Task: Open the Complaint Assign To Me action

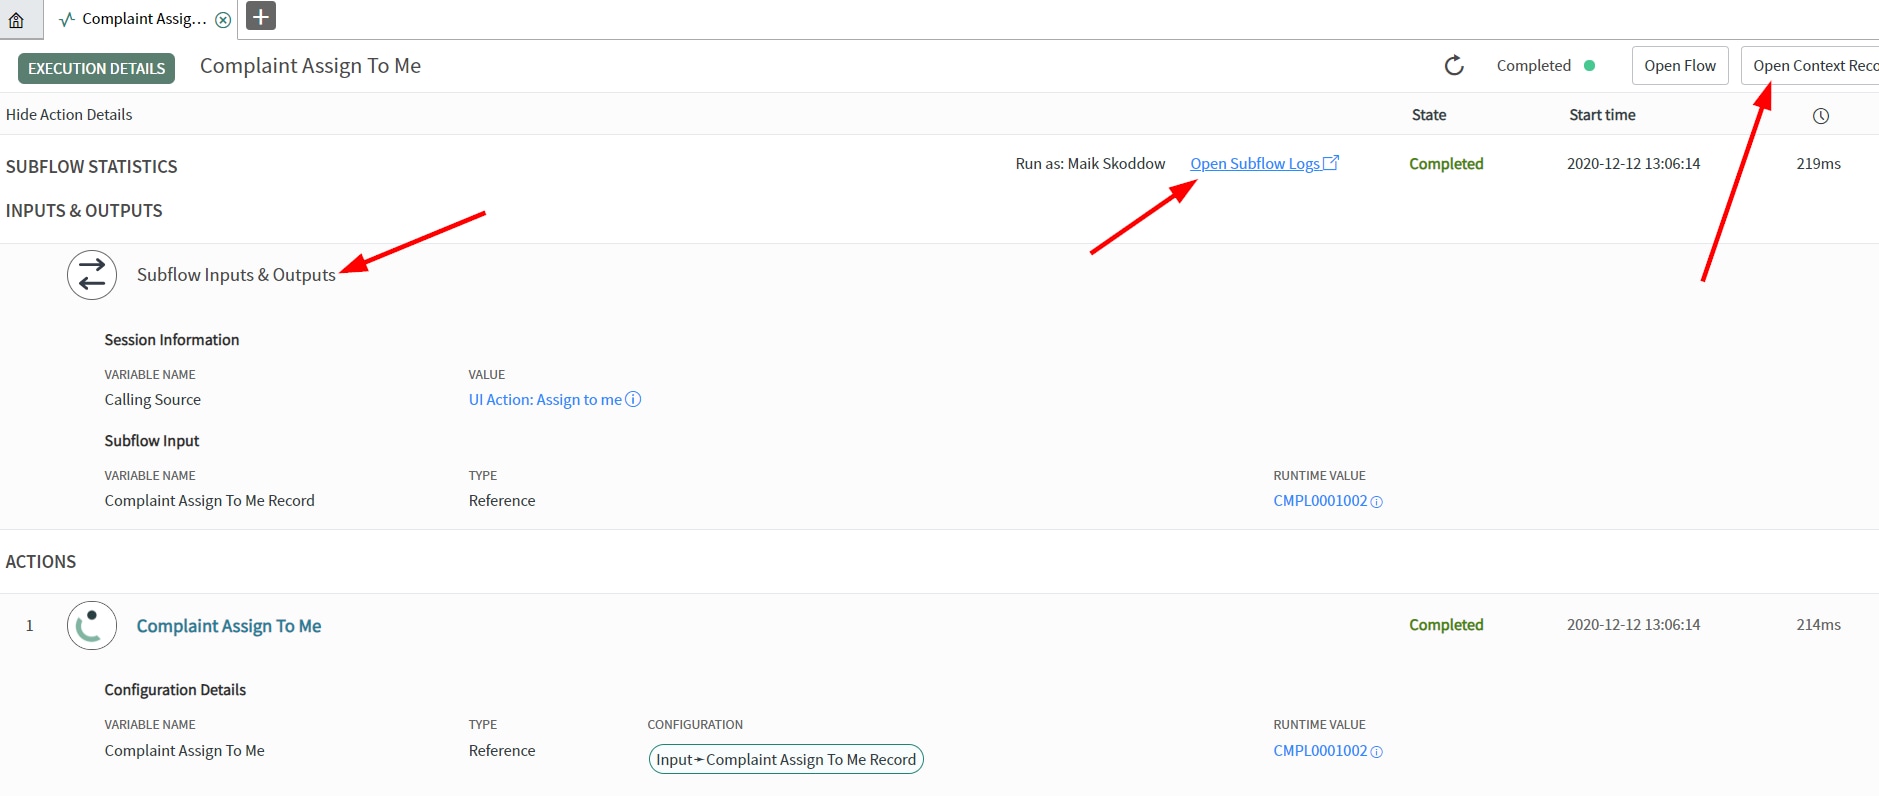Action: [x=229, y=626]
